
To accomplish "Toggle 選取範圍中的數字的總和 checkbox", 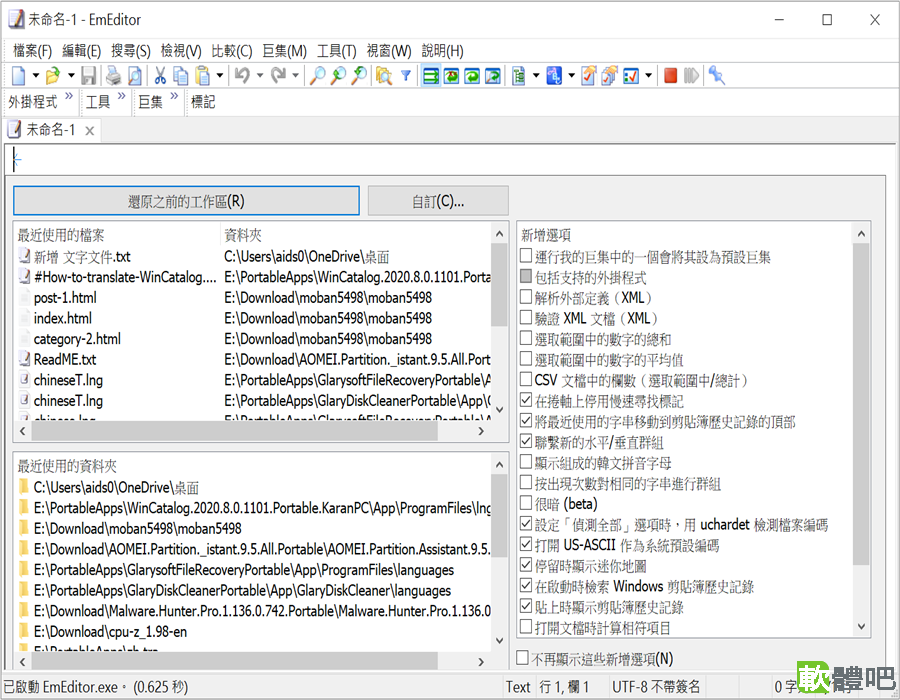I will 526,338.
